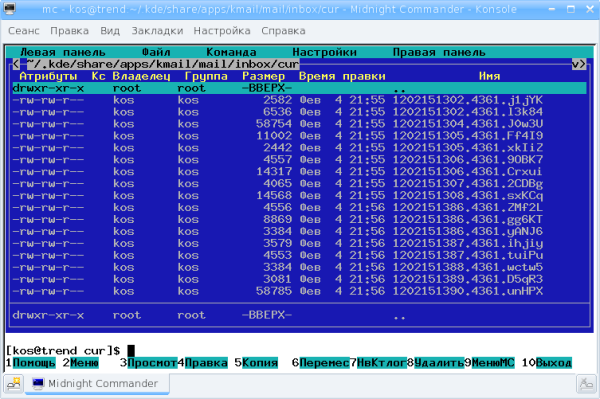Viewport: 600px width, 399px height.
Task: Click the Владелец column header
Action: tap(142, 76)
